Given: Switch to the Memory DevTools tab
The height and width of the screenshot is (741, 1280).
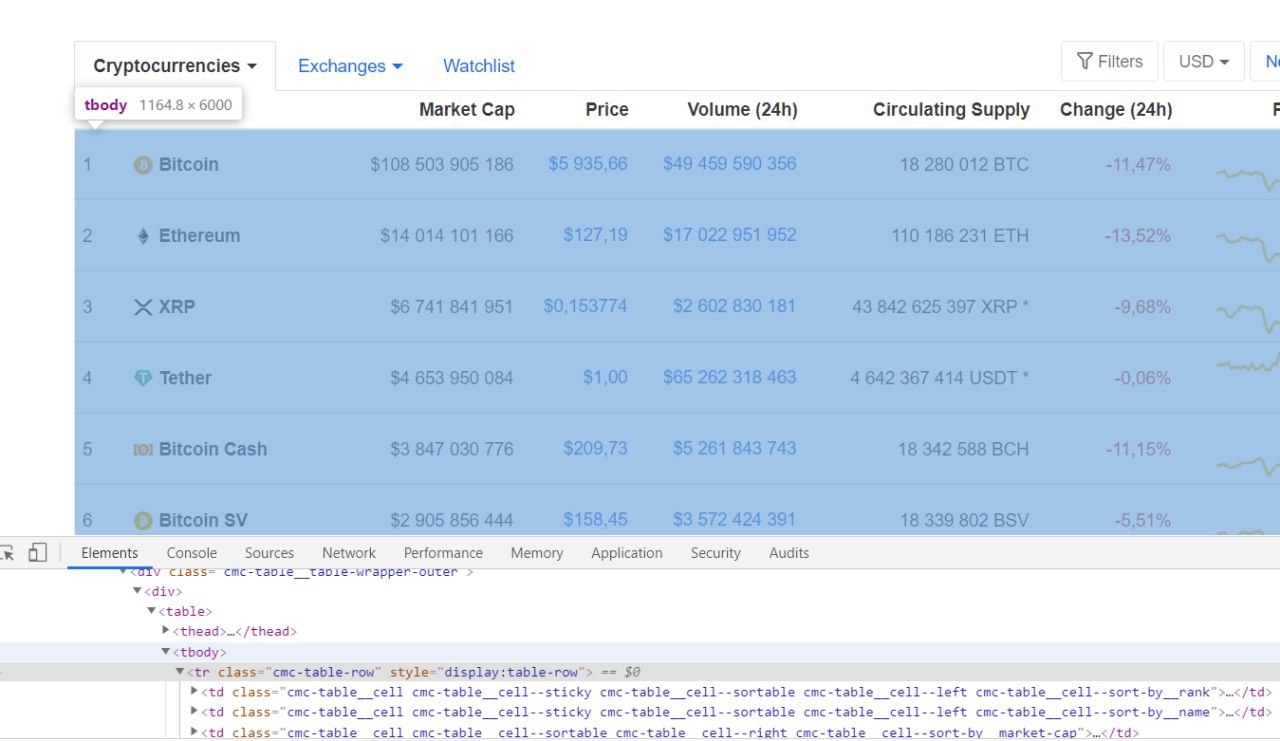Looking at the screenshot, I should [x=537, y=553].
